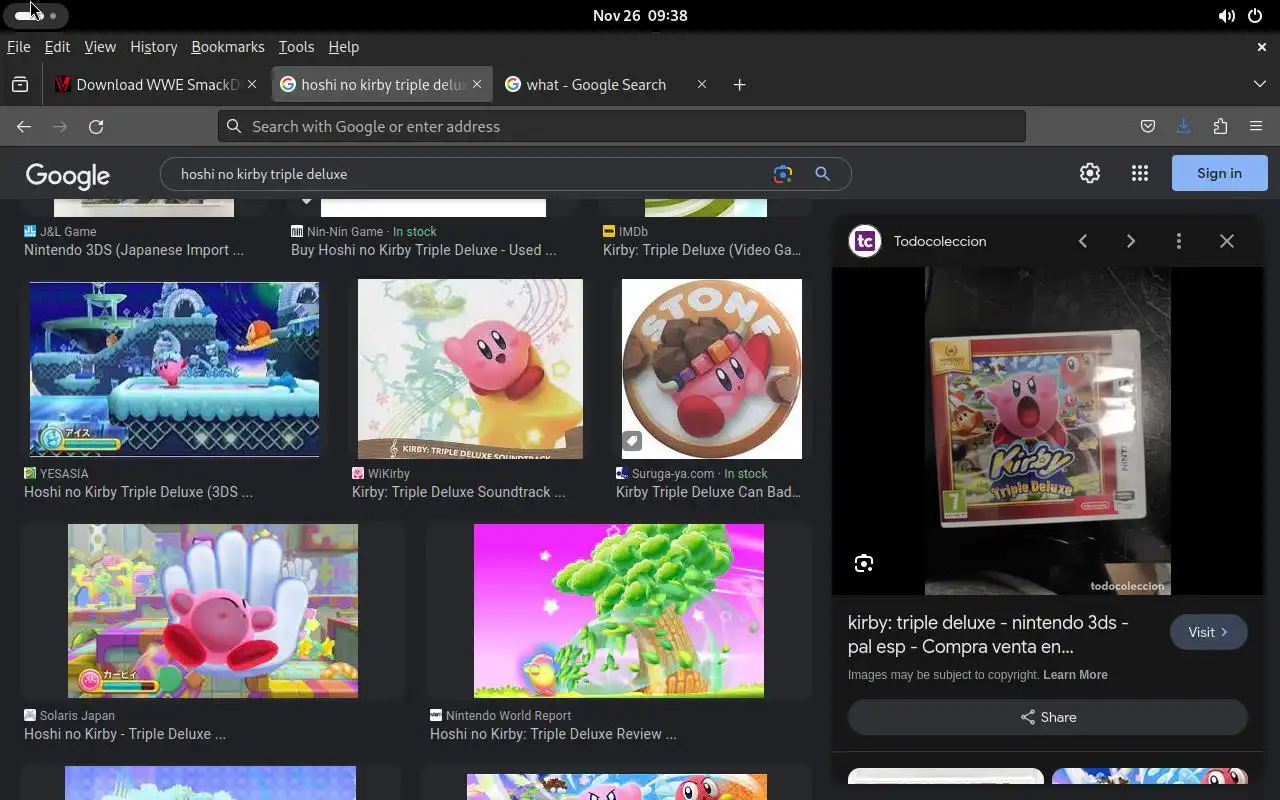Open Solaris Japan Hoshi no Kirby result link
This screenshot has height=800, width=1280.
125,734
